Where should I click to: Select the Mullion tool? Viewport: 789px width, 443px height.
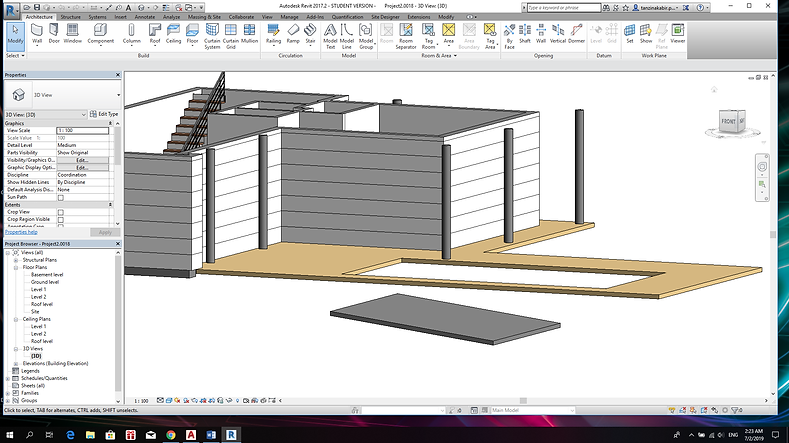point(249,34)
